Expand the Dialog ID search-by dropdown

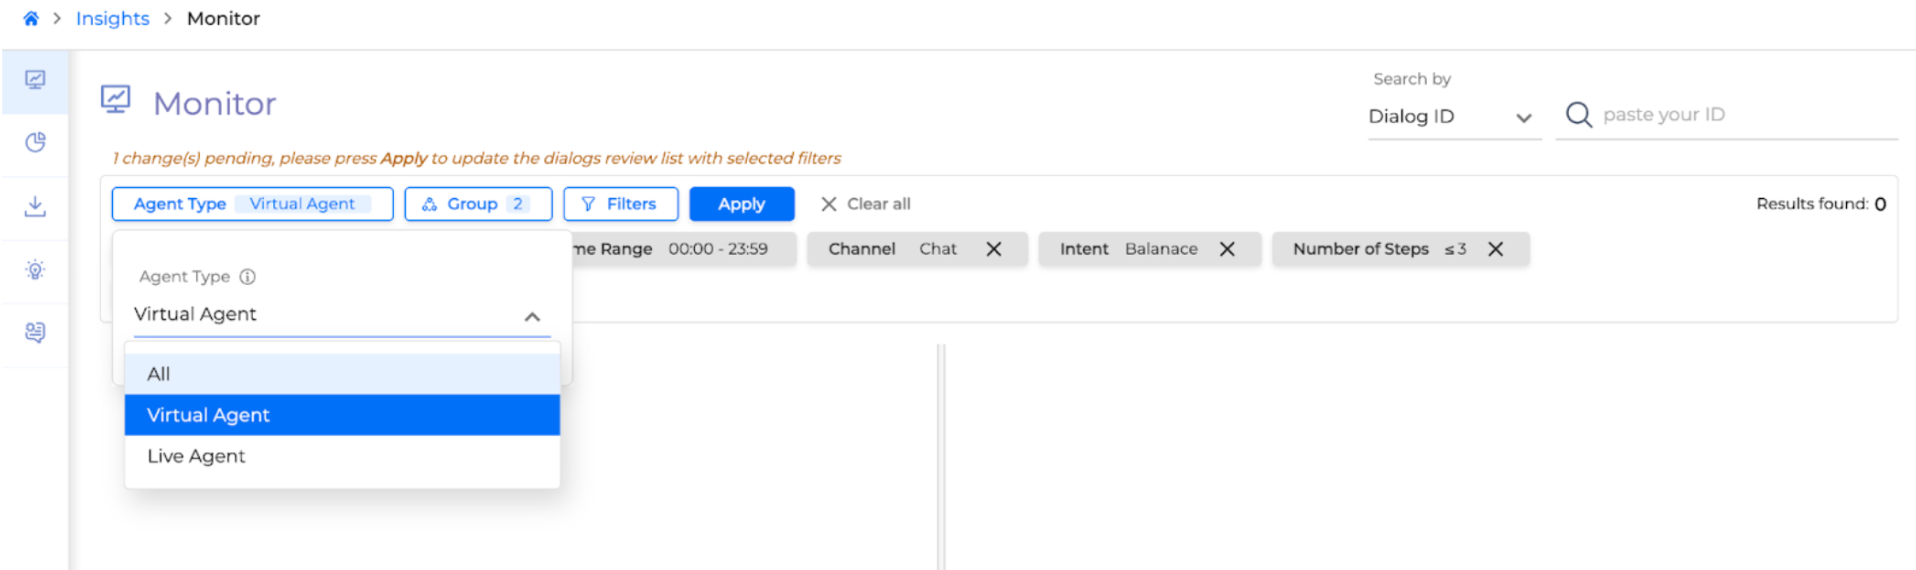(1523, 117)
